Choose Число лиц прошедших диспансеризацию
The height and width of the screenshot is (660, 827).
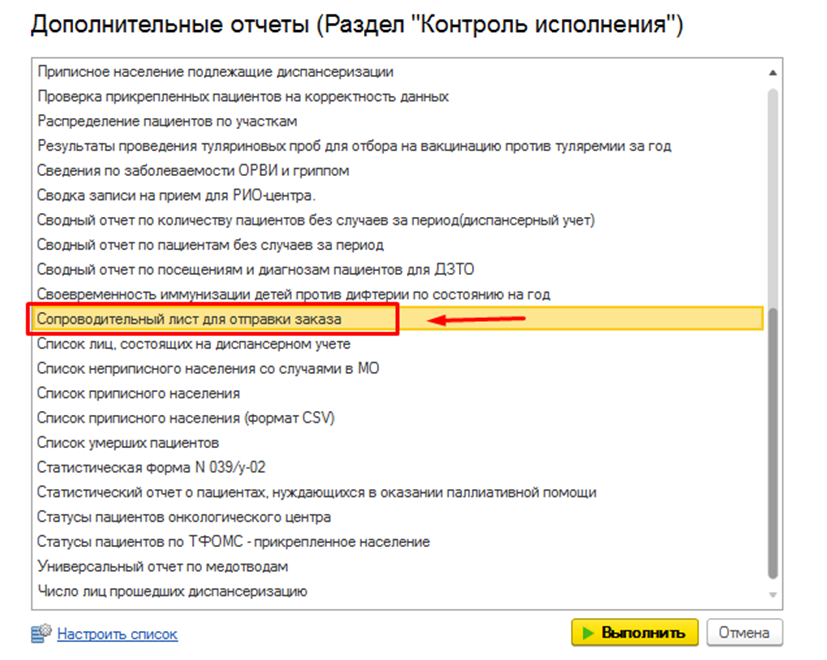coord(171,591)
